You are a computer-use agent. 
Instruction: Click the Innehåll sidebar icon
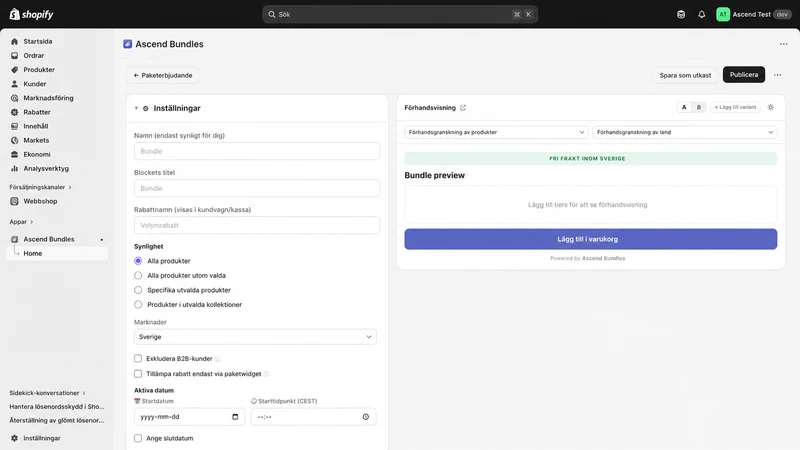[x=14, y=126]
